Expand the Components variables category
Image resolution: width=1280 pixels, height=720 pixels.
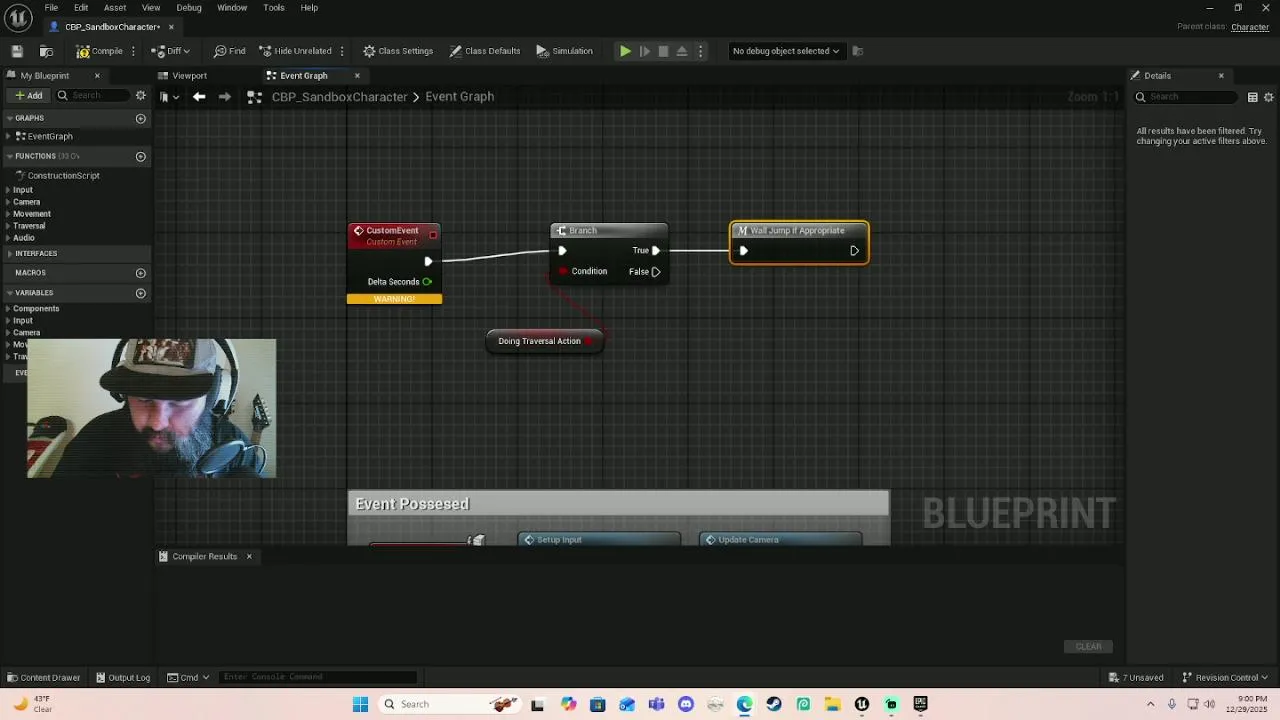(8, 308)
